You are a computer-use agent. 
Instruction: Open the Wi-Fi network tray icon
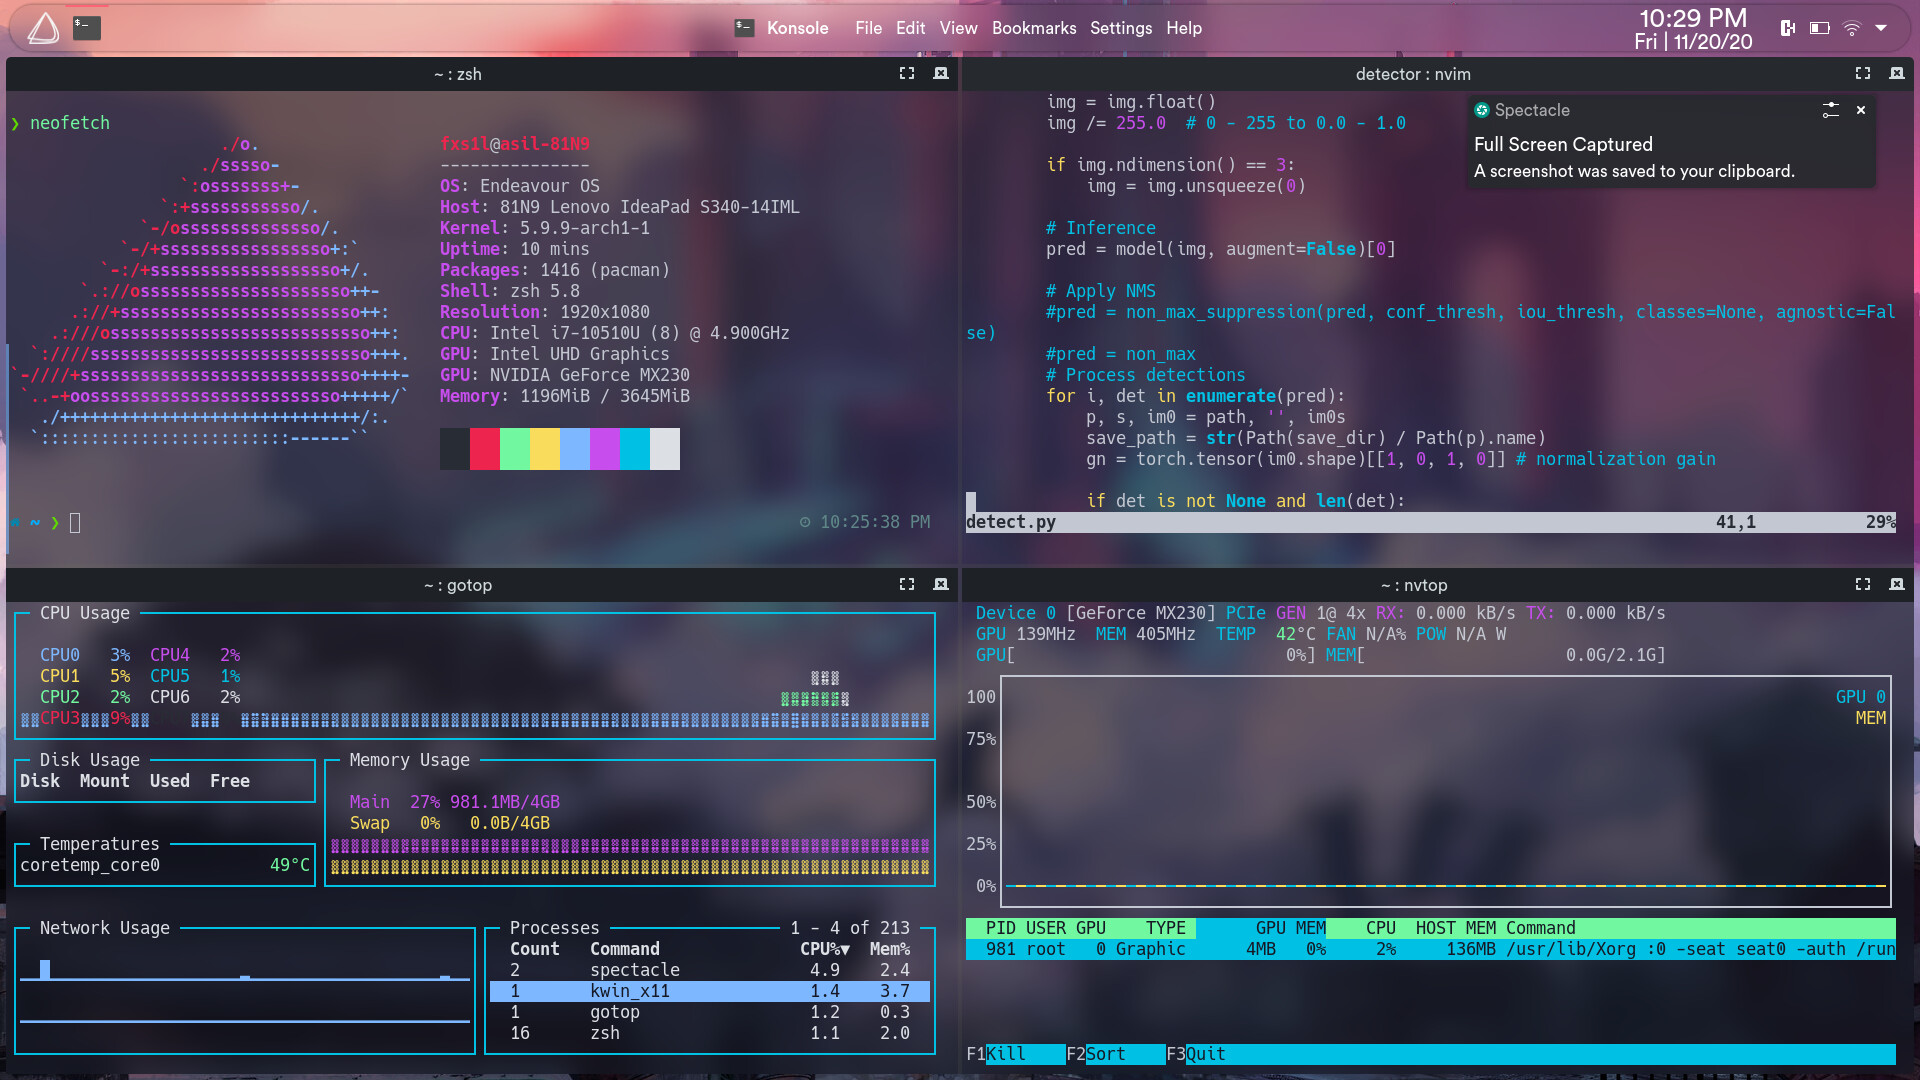coord(1852,28)
